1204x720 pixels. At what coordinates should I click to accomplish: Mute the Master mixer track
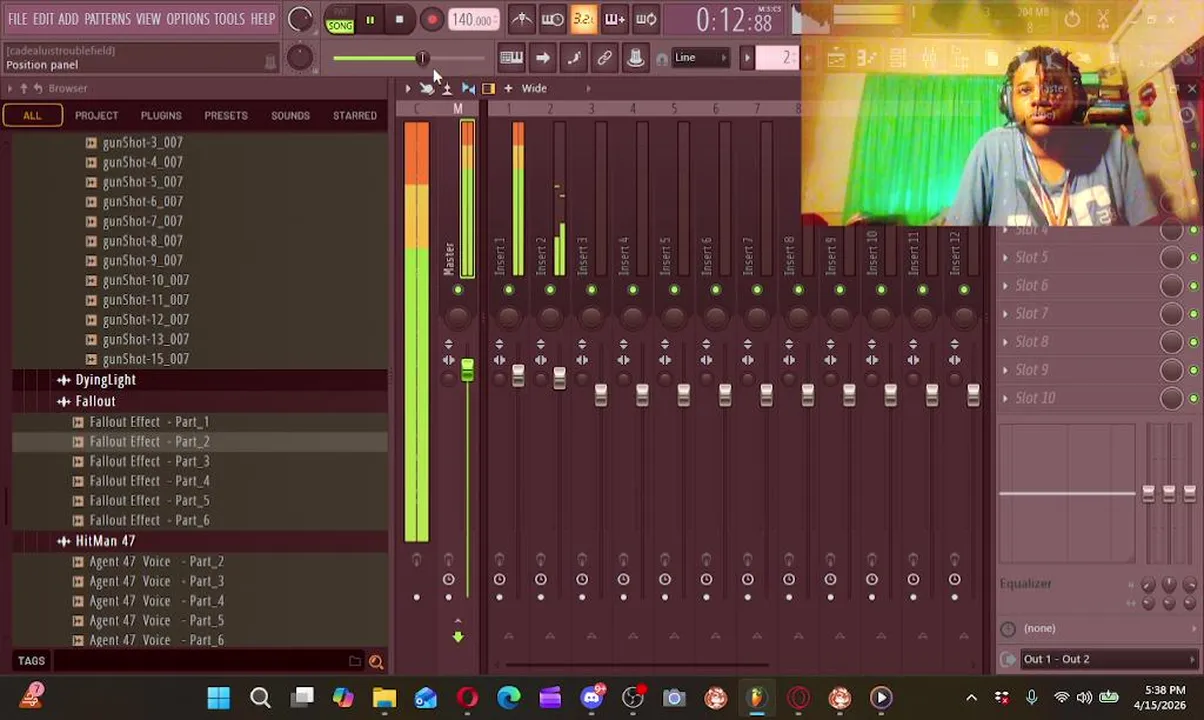458,291
